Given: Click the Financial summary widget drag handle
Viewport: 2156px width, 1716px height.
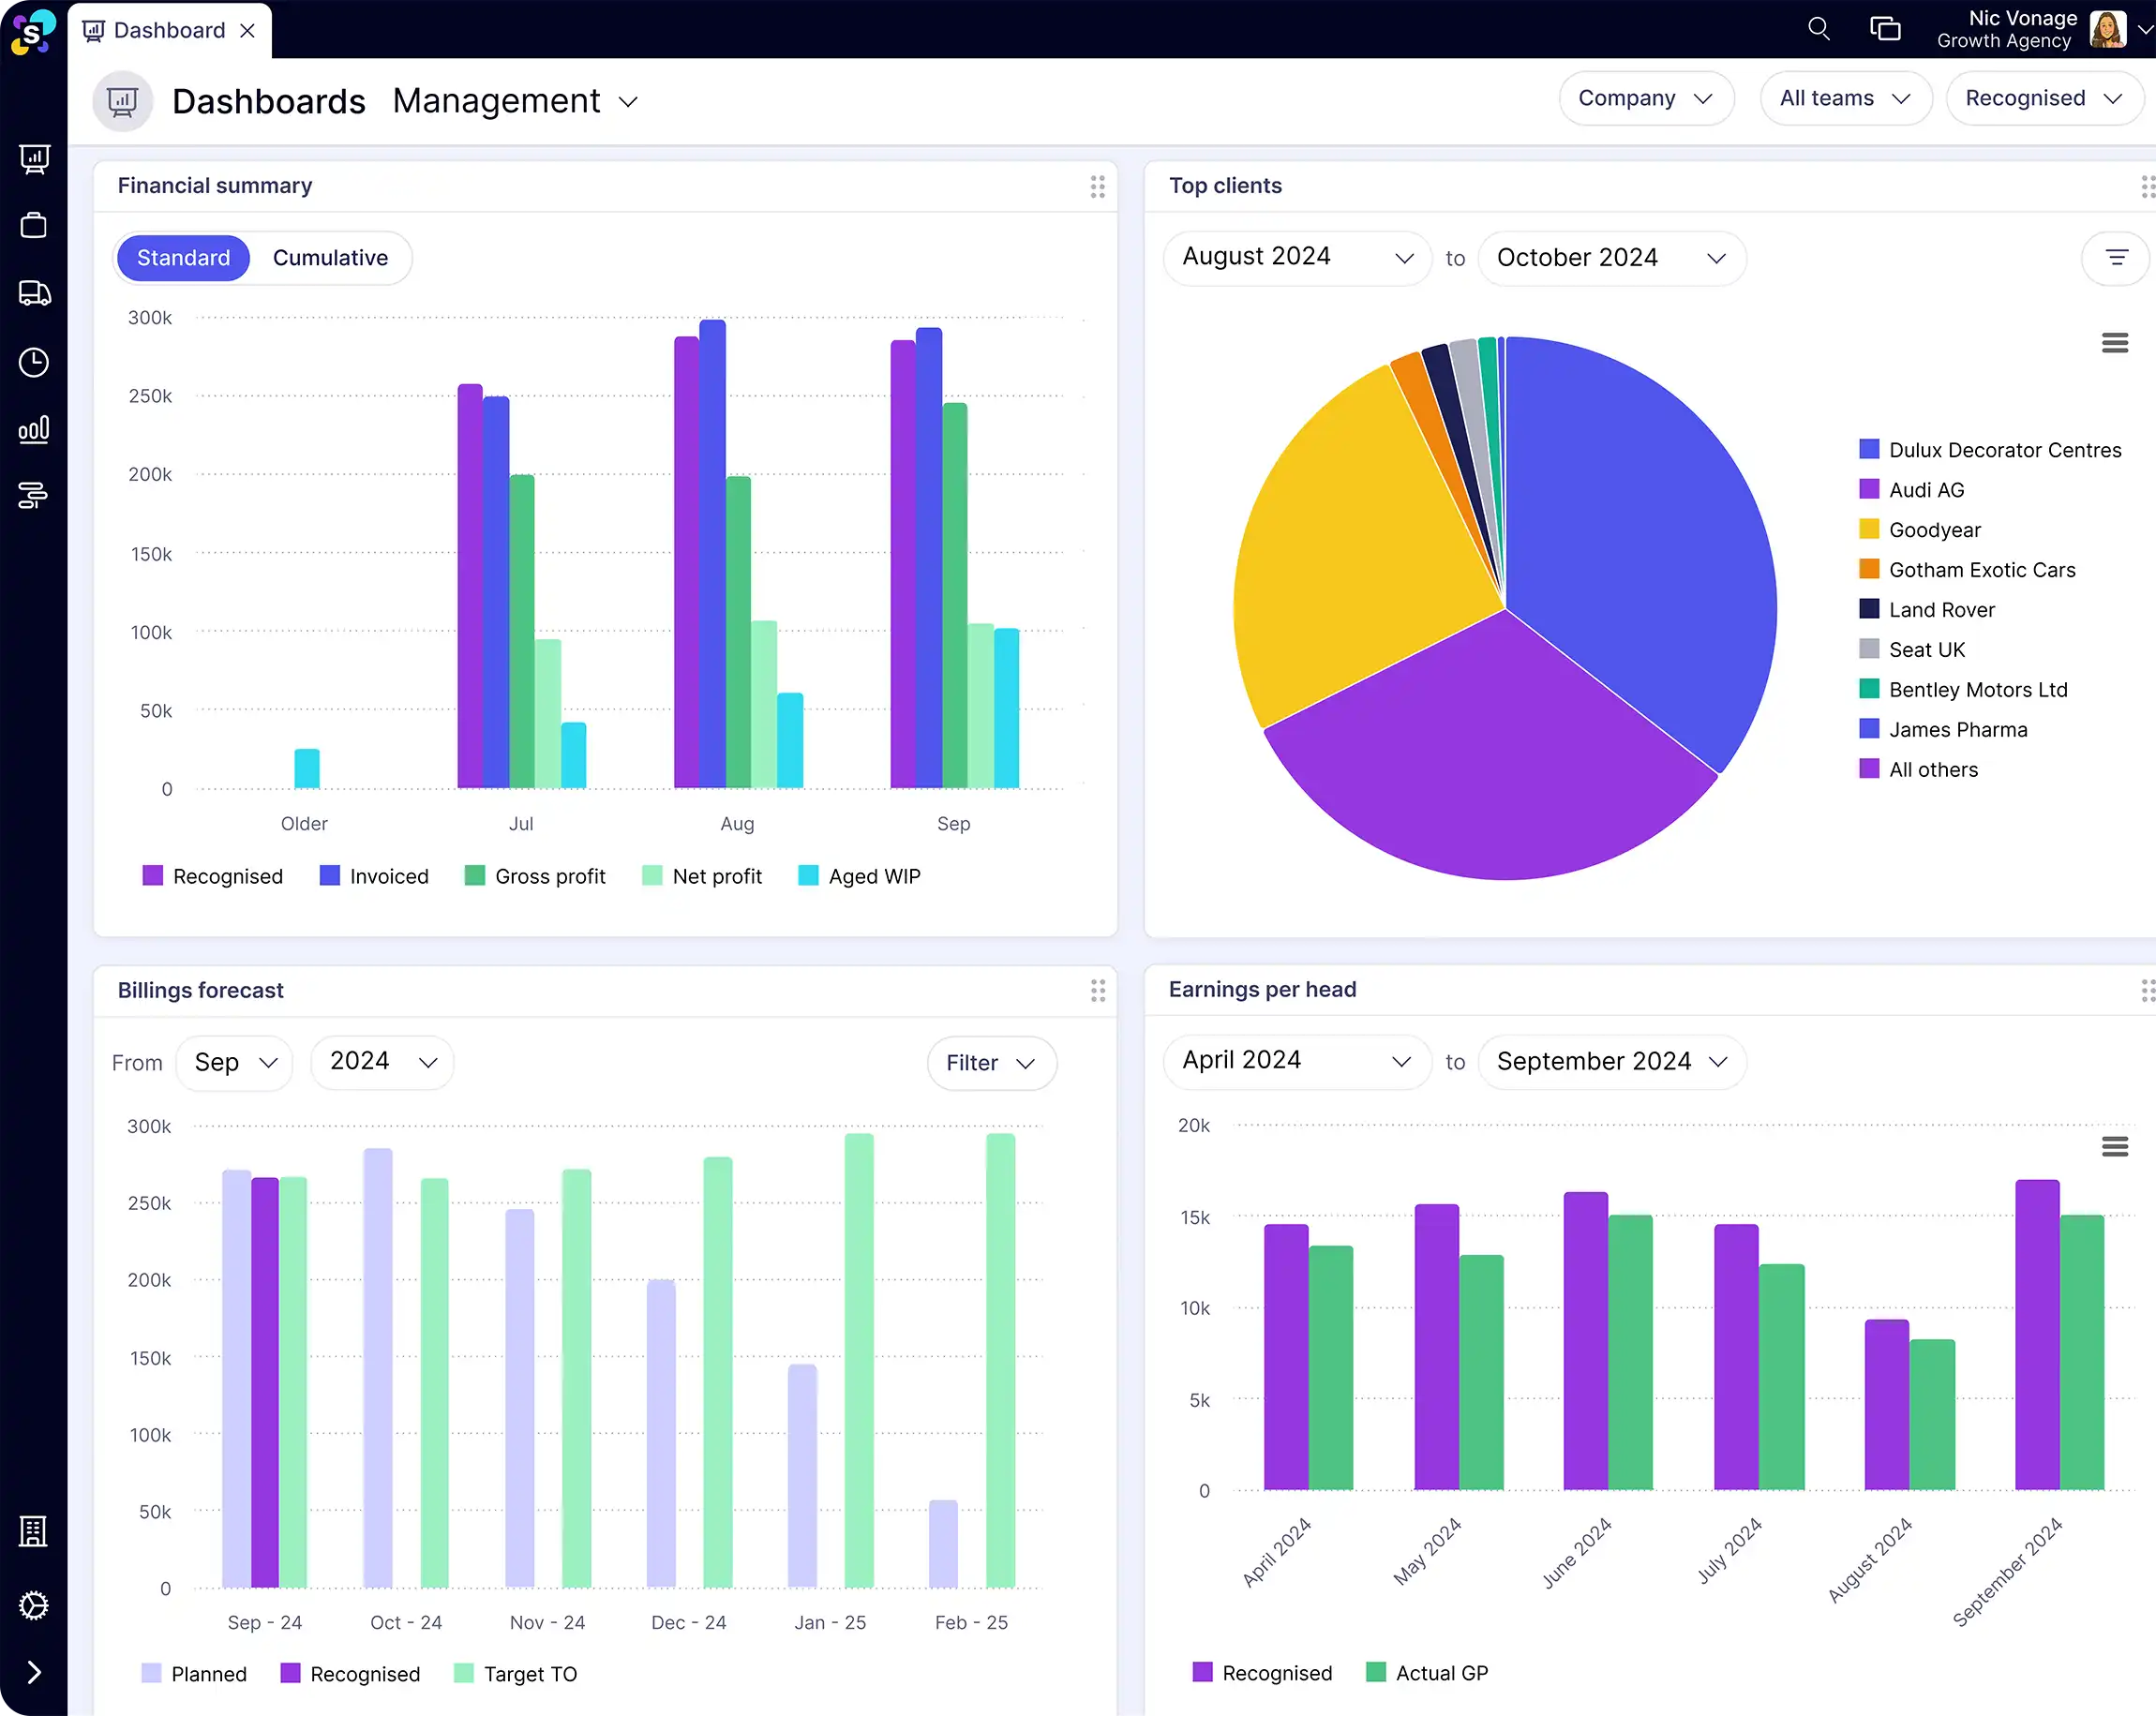Looking at the screenshot, I should pos(1097,186).
